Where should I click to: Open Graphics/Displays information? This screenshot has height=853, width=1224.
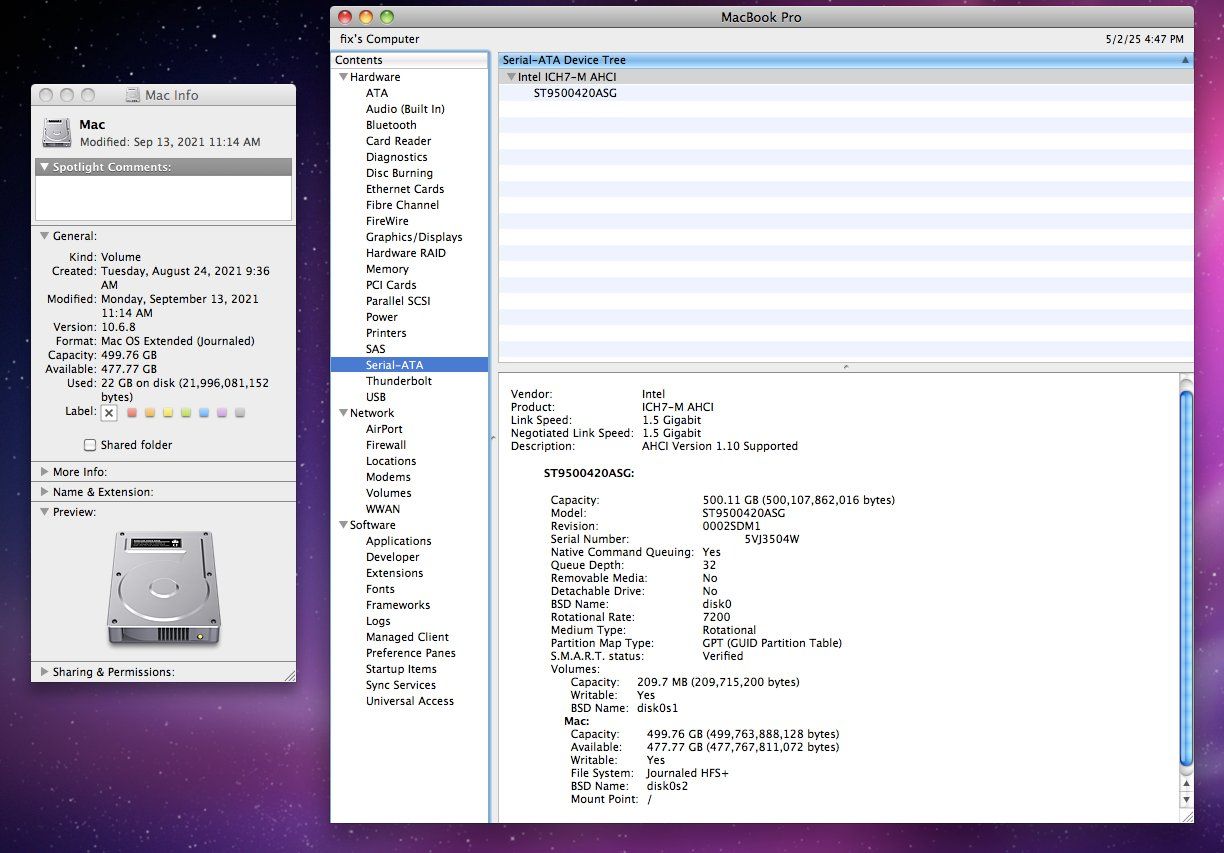pos(414,237)
